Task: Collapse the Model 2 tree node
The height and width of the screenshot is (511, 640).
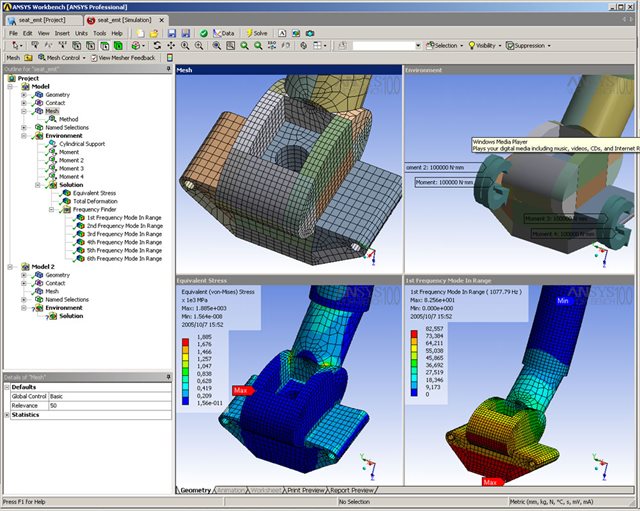Action: tap(10, 267)
